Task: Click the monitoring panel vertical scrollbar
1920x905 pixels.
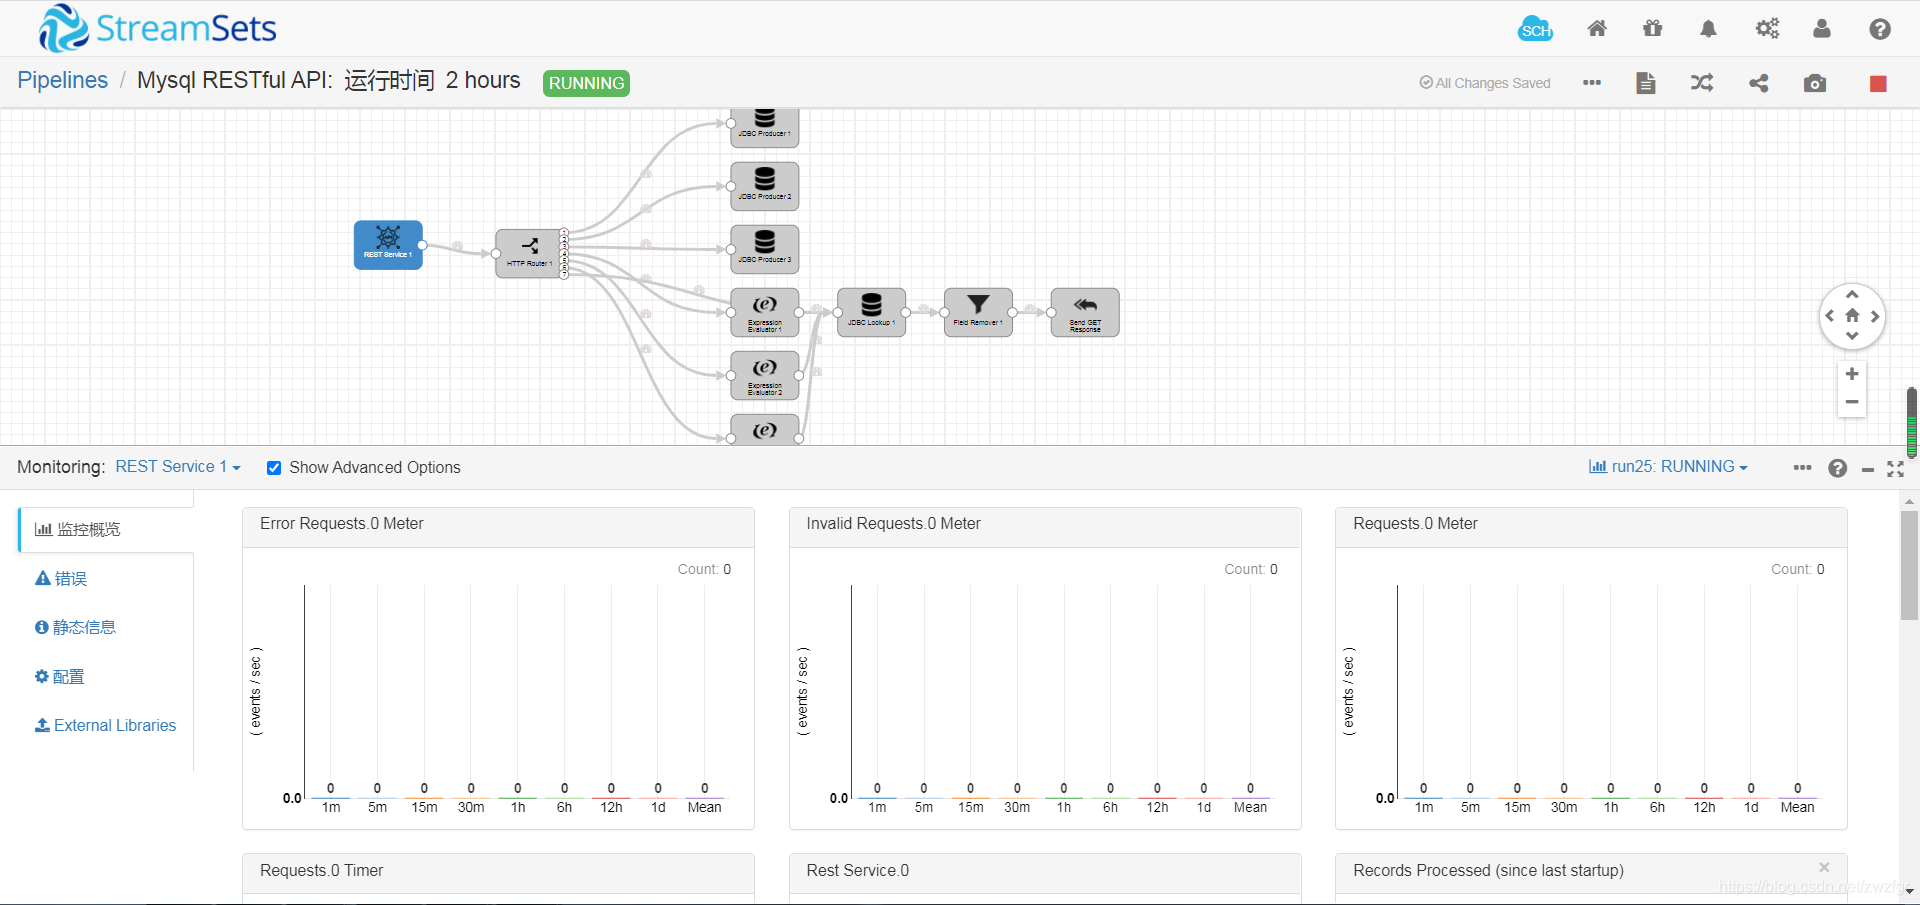Action: coord(1909,566)
